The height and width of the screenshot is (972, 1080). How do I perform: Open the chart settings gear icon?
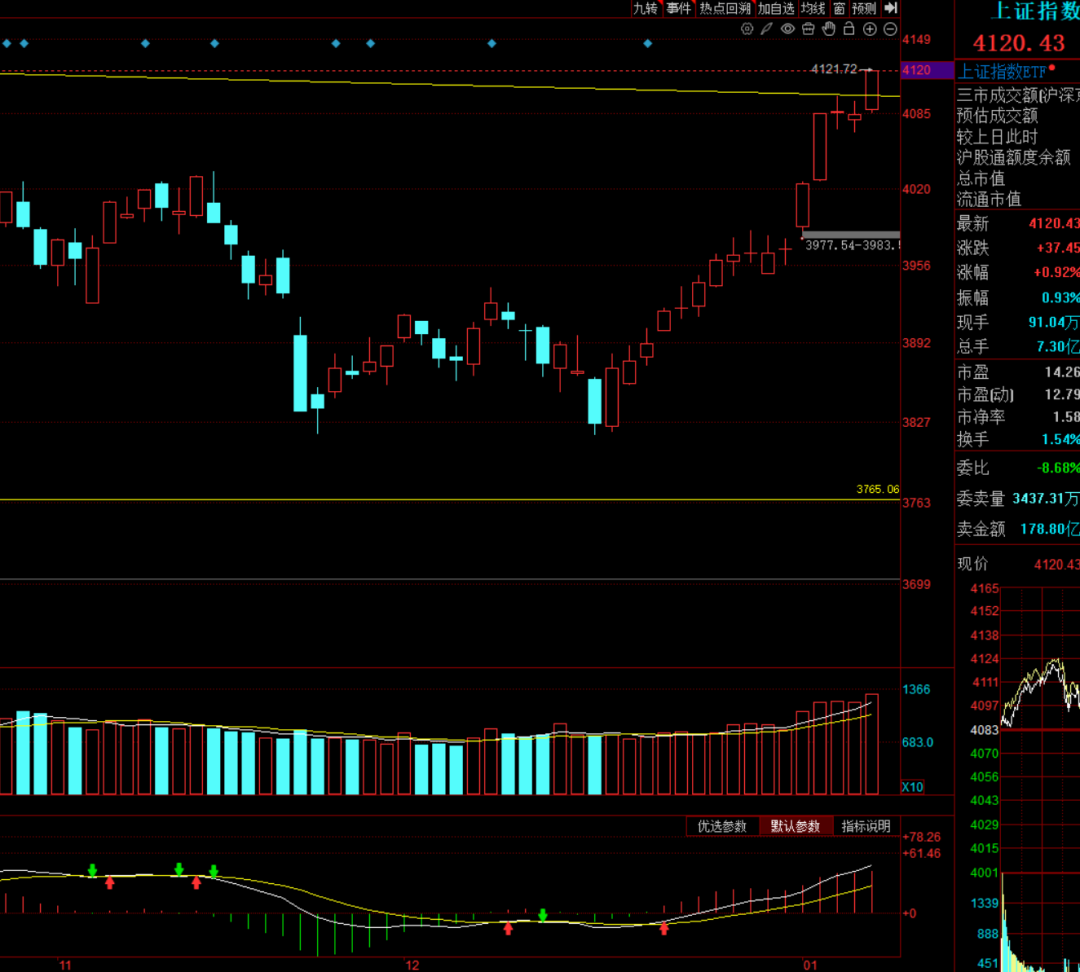tap(746, 29)
